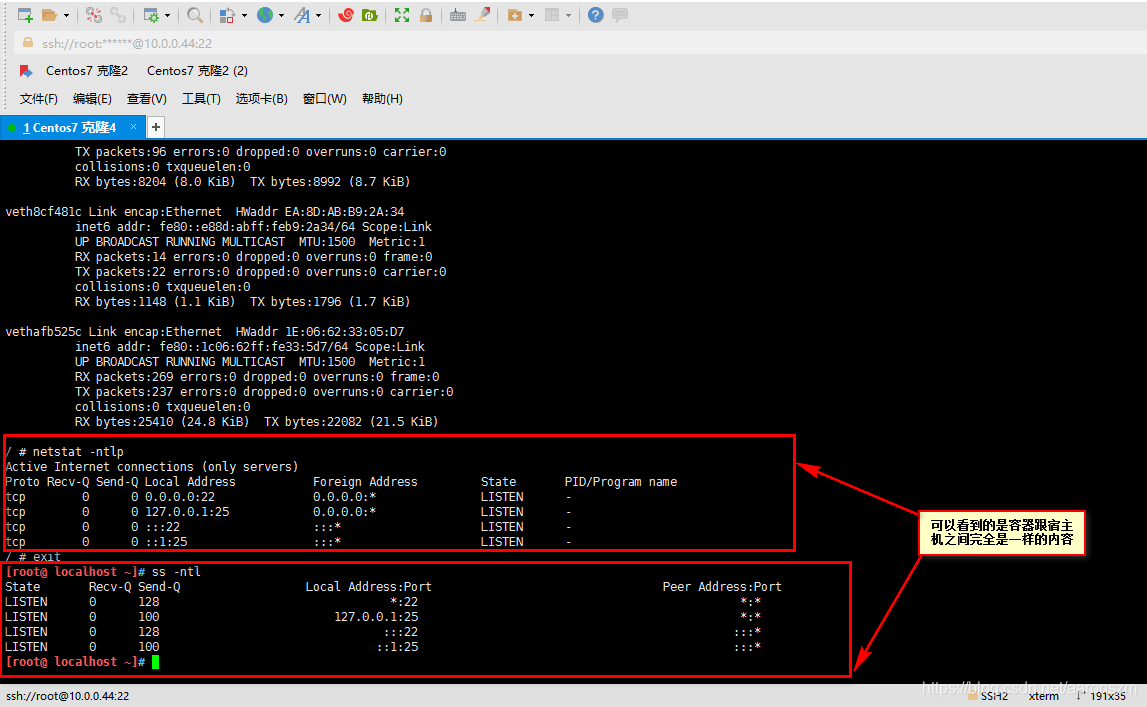This screenshot has height=707, width=1147.
Task: Expand the Color scheme dropdown arrow
Action: coord(244,15)
